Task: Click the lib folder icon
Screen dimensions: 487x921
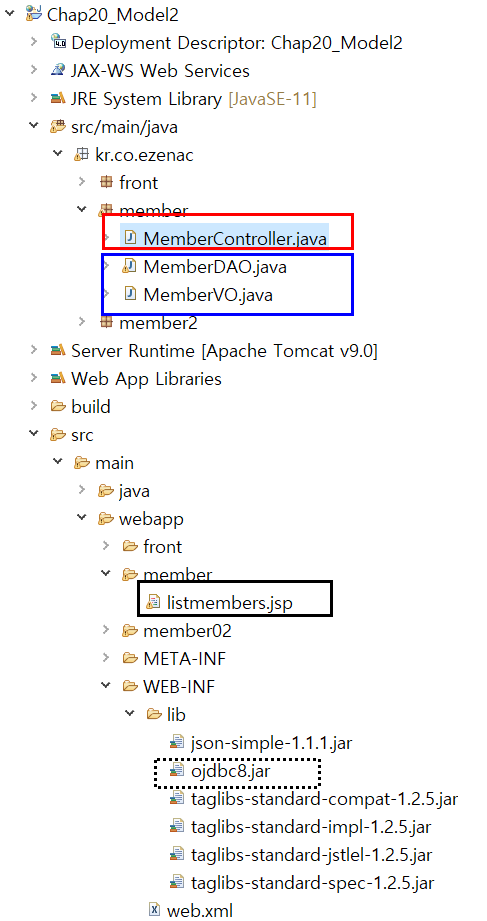Action: tap(154, 714)
